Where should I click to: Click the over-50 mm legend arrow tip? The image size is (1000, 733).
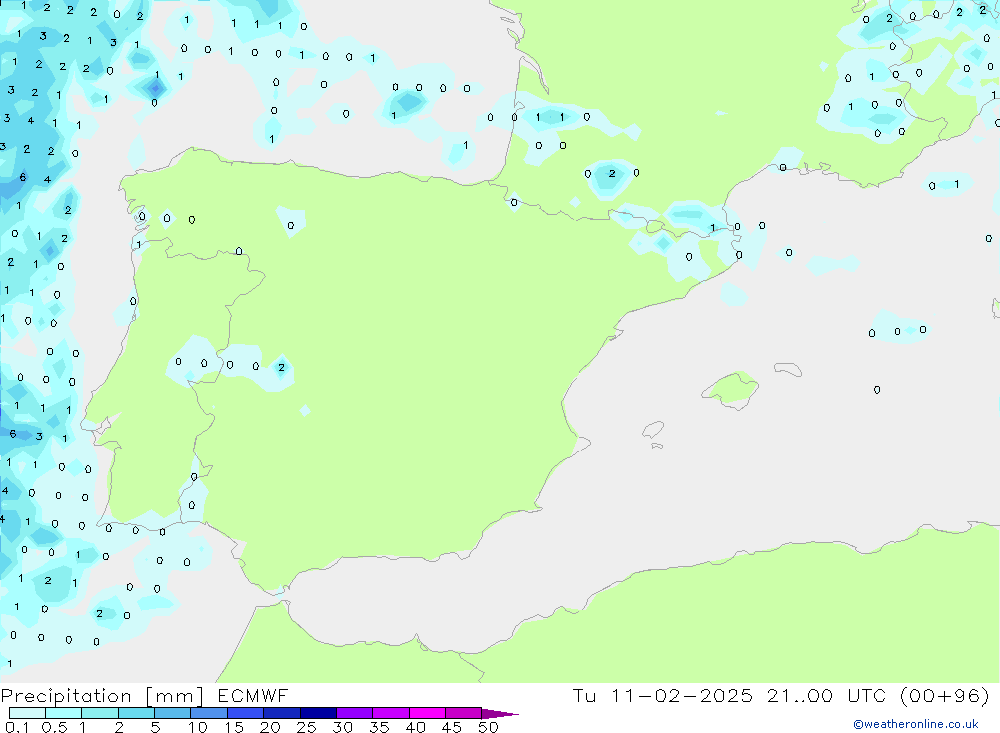click(x=500, y=713)
